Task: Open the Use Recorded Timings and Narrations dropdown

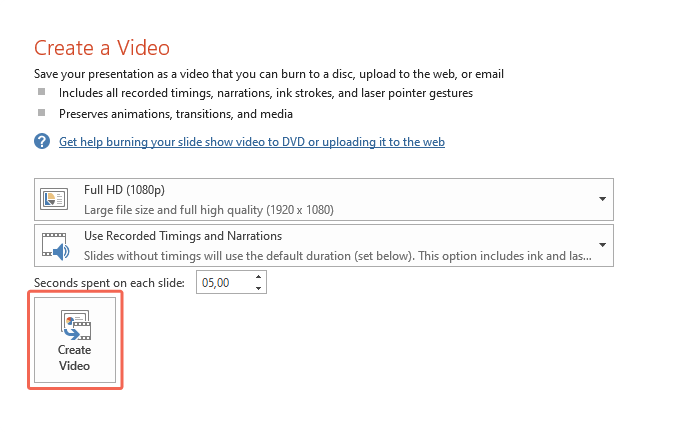Action: pos(324,245)
